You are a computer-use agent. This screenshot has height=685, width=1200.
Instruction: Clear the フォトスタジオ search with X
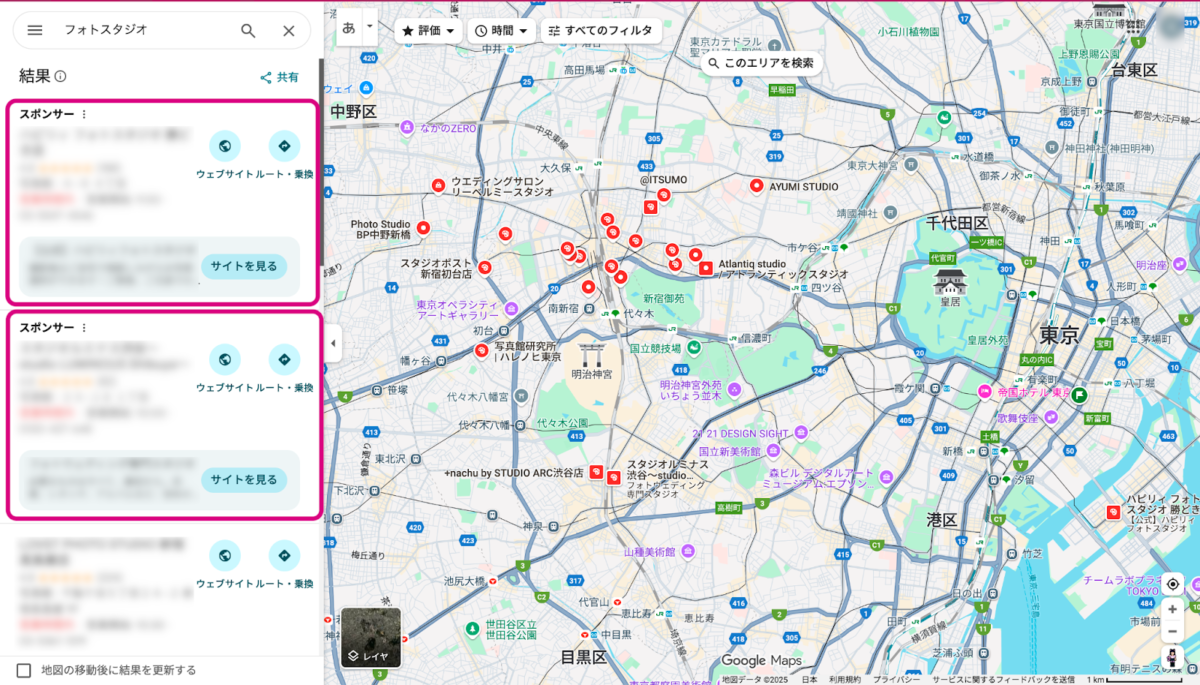tap(289, 30)
